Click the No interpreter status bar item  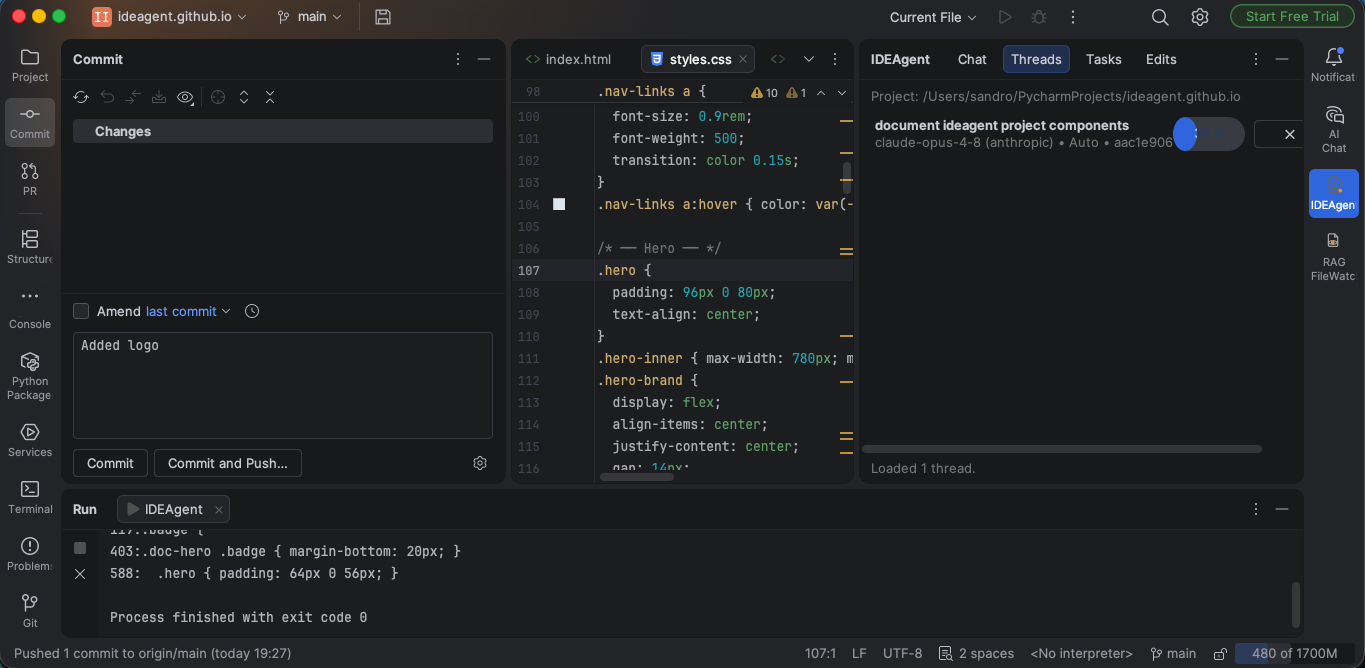[1081, 653]
